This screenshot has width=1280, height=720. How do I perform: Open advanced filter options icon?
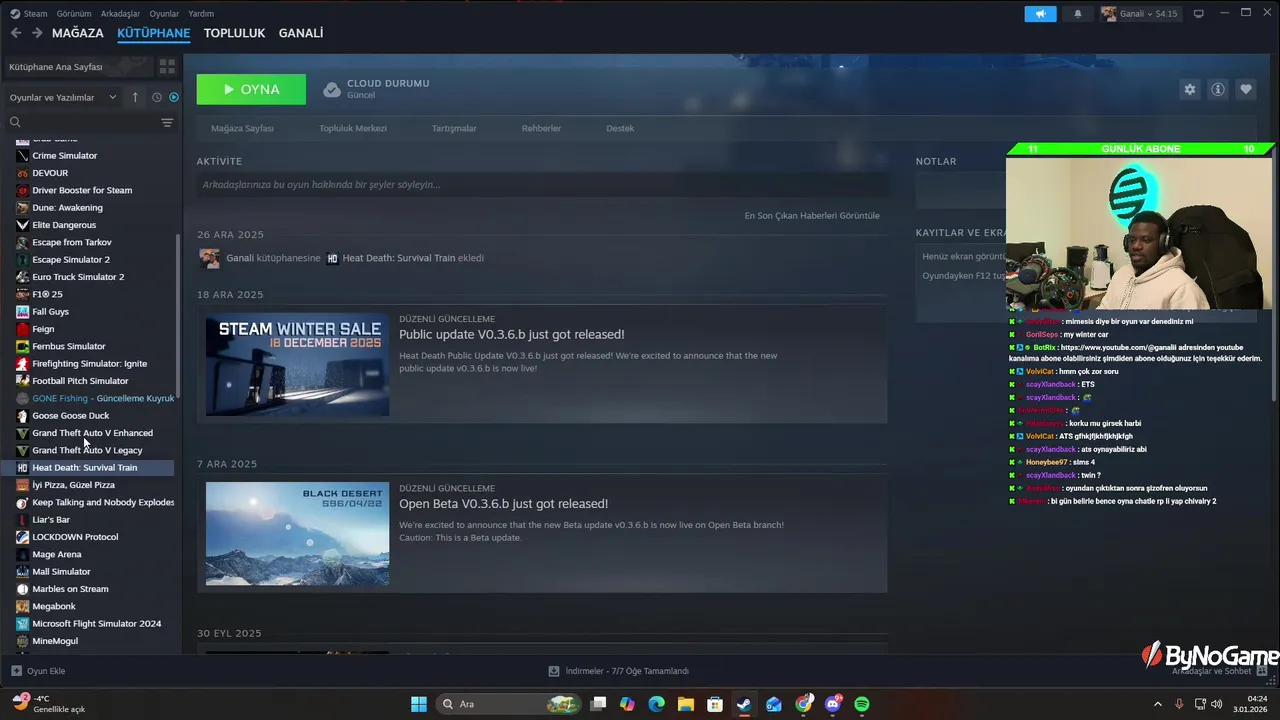(x=167, y=122)
